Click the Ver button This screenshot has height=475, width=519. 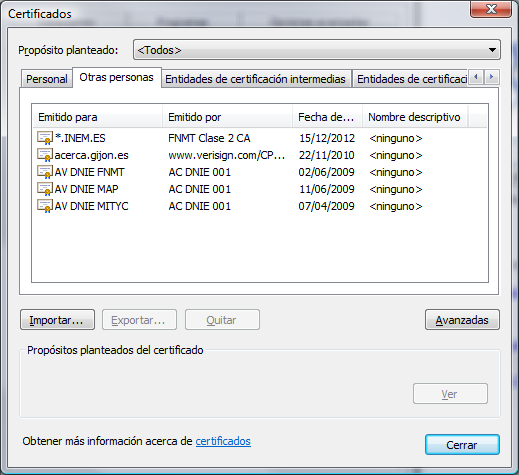tap(450, 394)
